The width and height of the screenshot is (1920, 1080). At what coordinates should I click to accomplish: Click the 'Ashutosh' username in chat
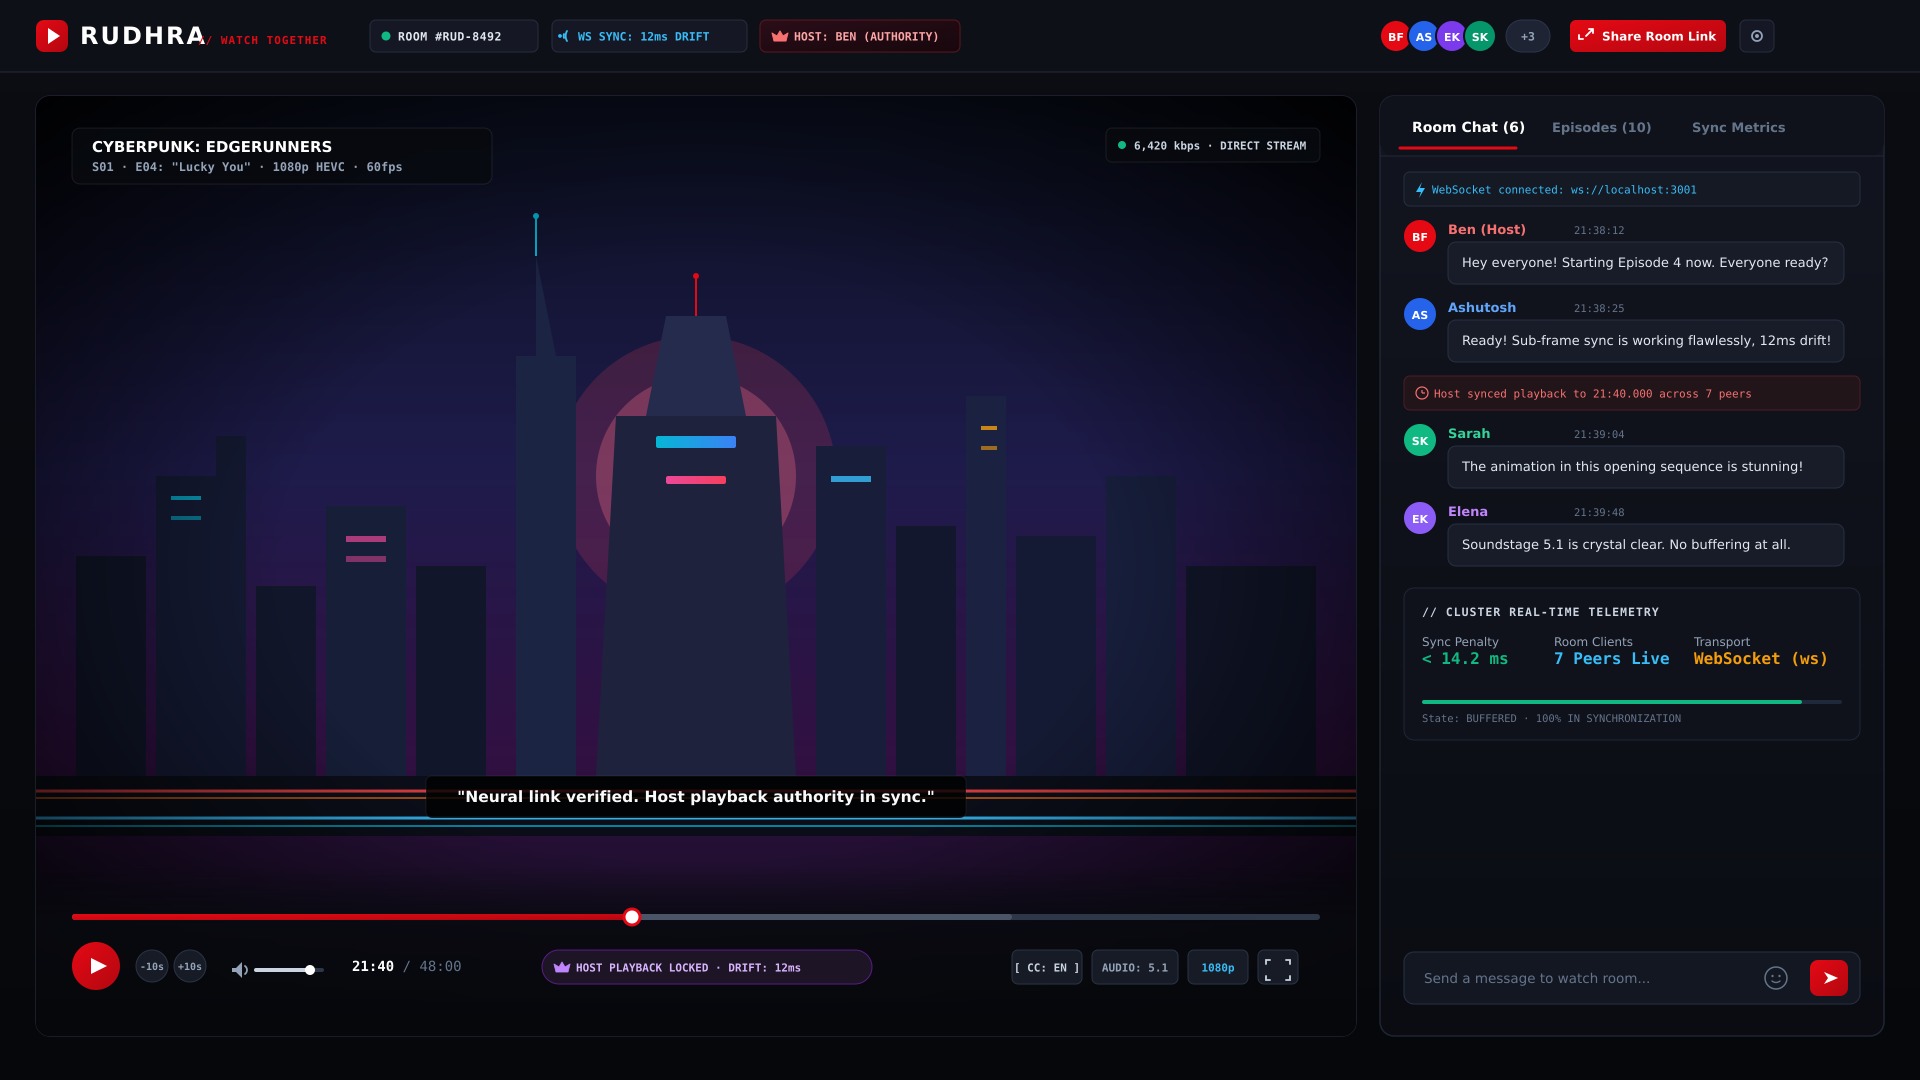1481,307
